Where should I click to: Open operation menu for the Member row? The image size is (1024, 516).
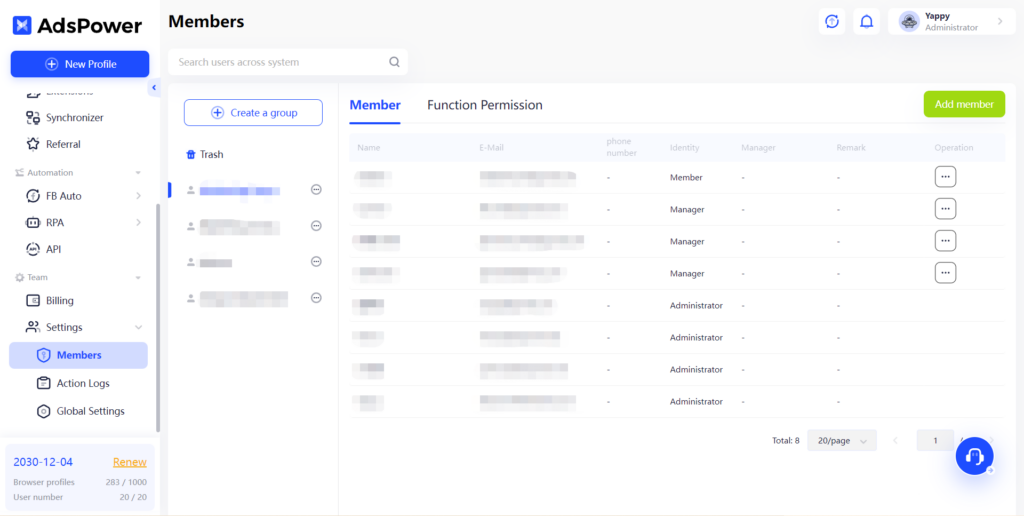click(x=945, y=177)
